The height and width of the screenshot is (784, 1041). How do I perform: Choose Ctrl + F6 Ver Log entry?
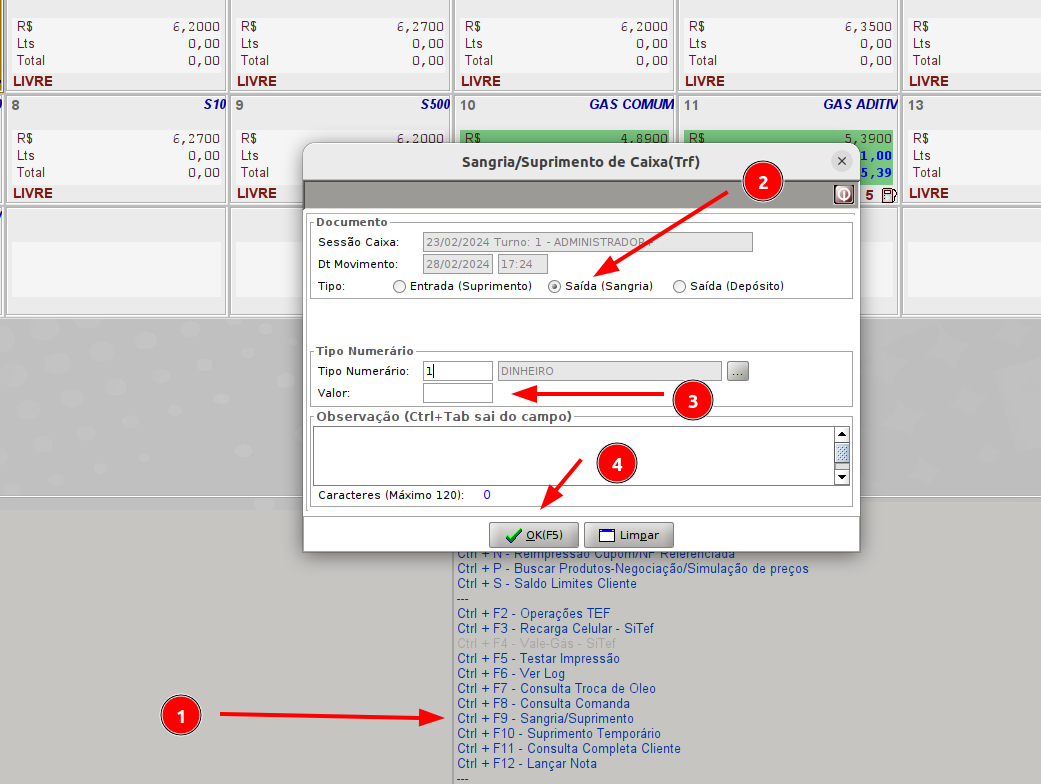511,674
